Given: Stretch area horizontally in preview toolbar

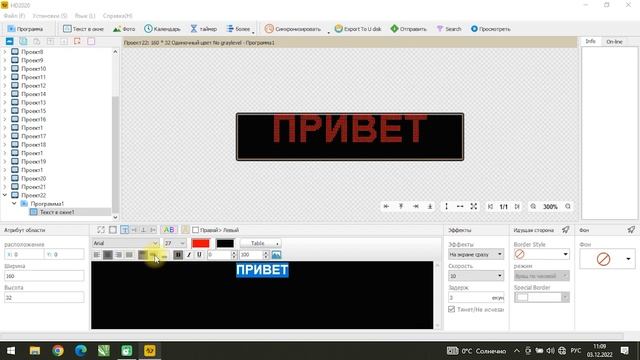Looking at the screenshot, I should point(460,207).
